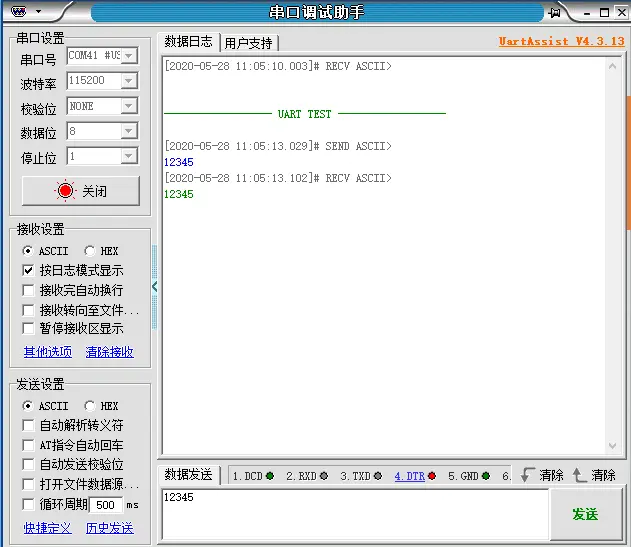The image size is (631, 547).
Task: Click the send data text box
Action: click(355, 514)
